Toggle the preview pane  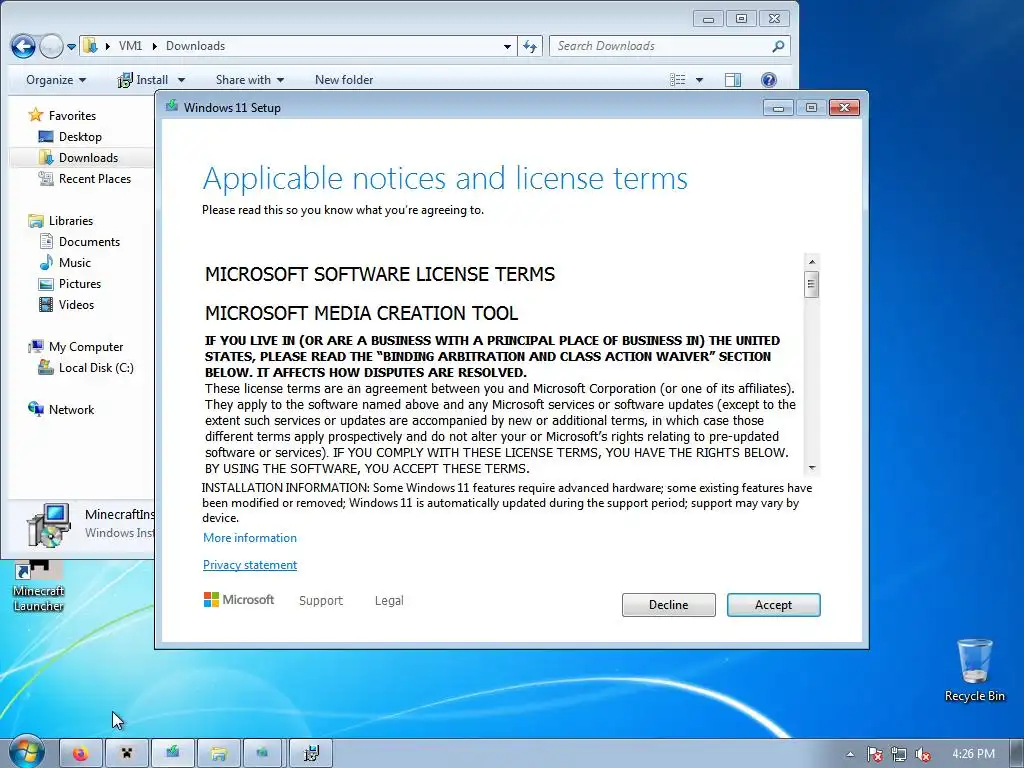(x=733, y=80)
